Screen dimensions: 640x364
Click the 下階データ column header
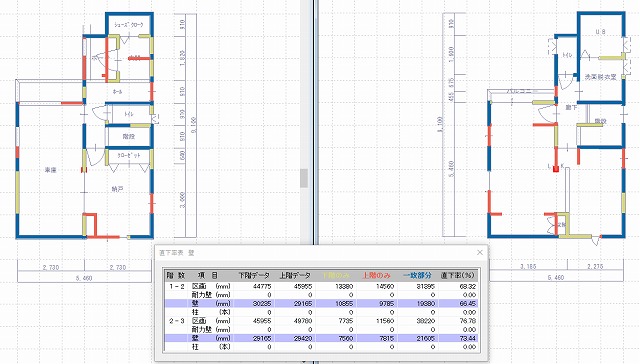pyautogui.click(x=254, y=275)
